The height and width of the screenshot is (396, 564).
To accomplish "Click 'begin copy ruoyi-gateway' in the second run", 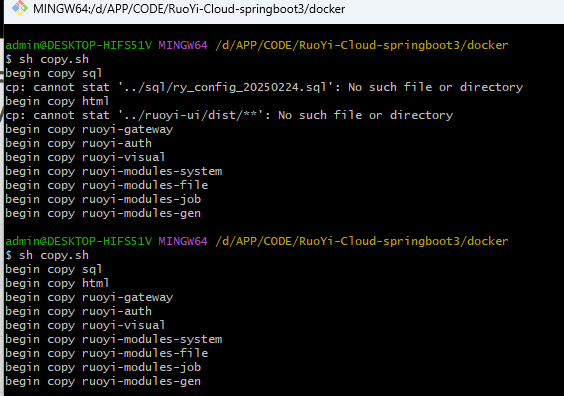I will click(x=89, y=297).
